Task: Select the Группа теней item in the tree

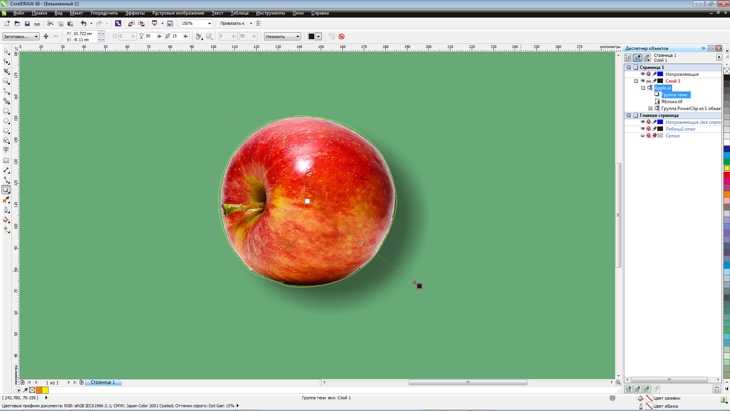Action: click(x=675, y=94)
